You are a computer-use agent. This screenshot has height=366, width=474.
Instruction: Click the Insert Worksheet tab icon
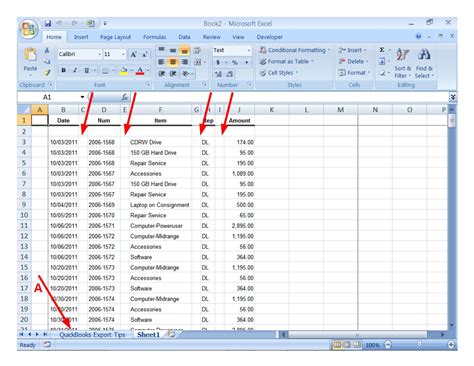(171, 334)
